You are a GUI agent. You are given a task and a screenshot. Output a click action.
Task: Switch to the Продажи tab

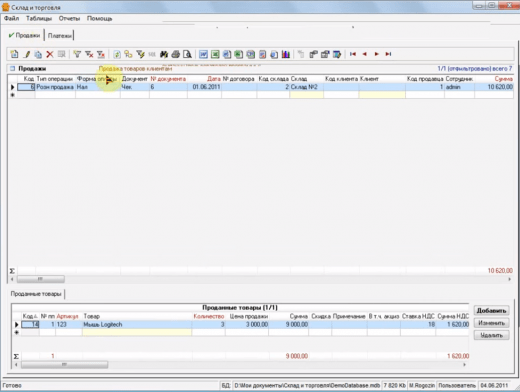[x=25, y=35]
